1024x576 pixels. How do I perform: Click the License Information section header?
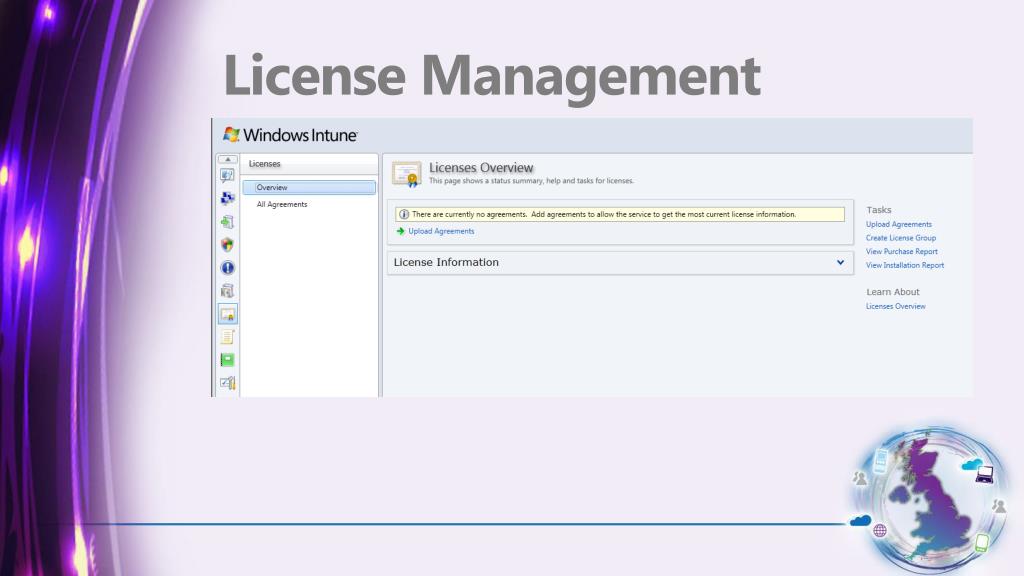point(620,263)
